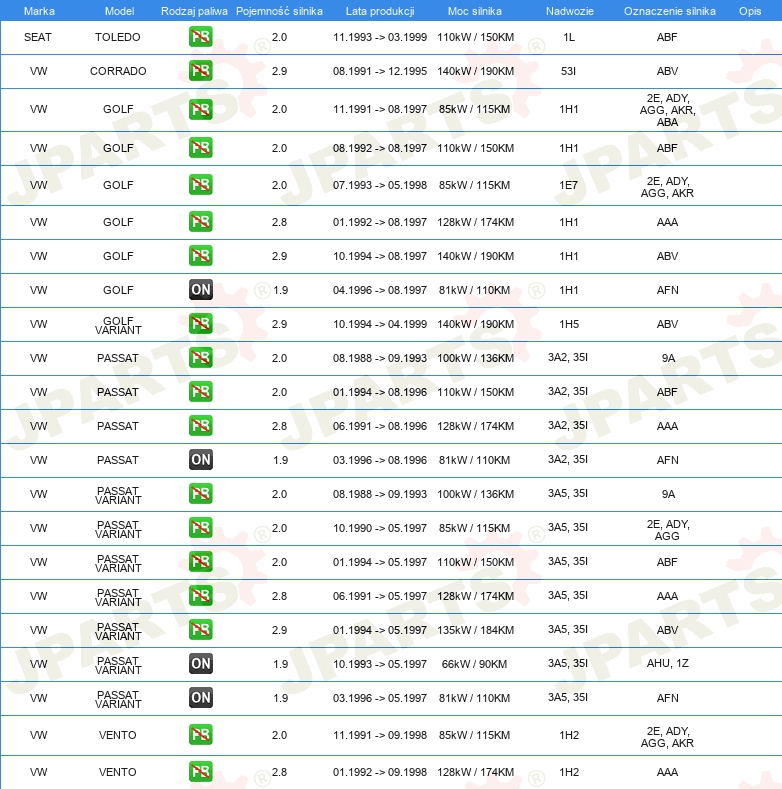Select production dates 11.1991 -> 09.1998
The width and height of the screenshot is (782, 789).
[380, 735]
